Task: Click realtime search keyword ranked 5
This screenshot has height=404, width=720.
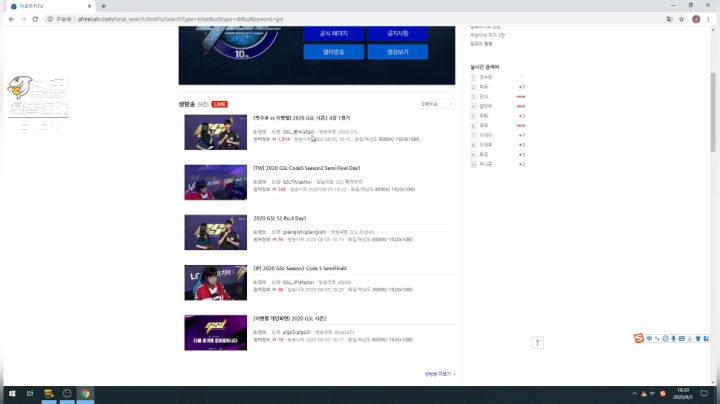Action: [x=484, y=116]
